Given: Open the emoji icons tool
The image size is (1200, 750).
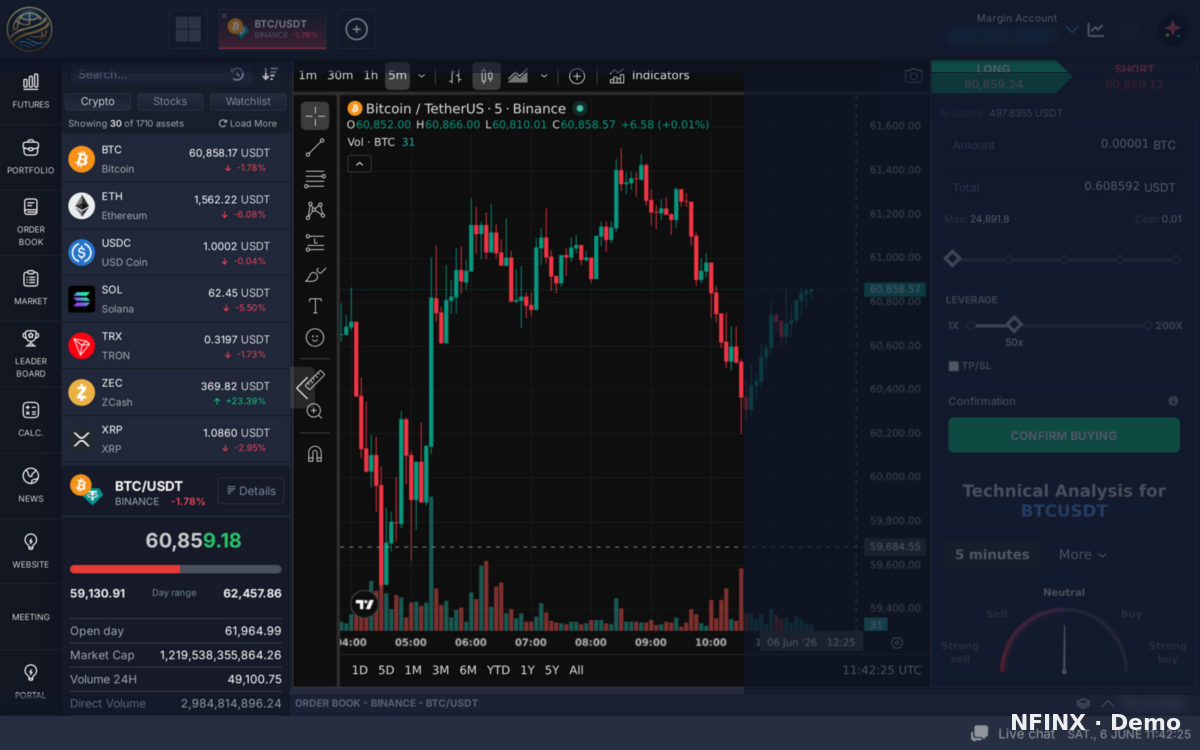Looking at the screenshot, I should coord(315,337).
